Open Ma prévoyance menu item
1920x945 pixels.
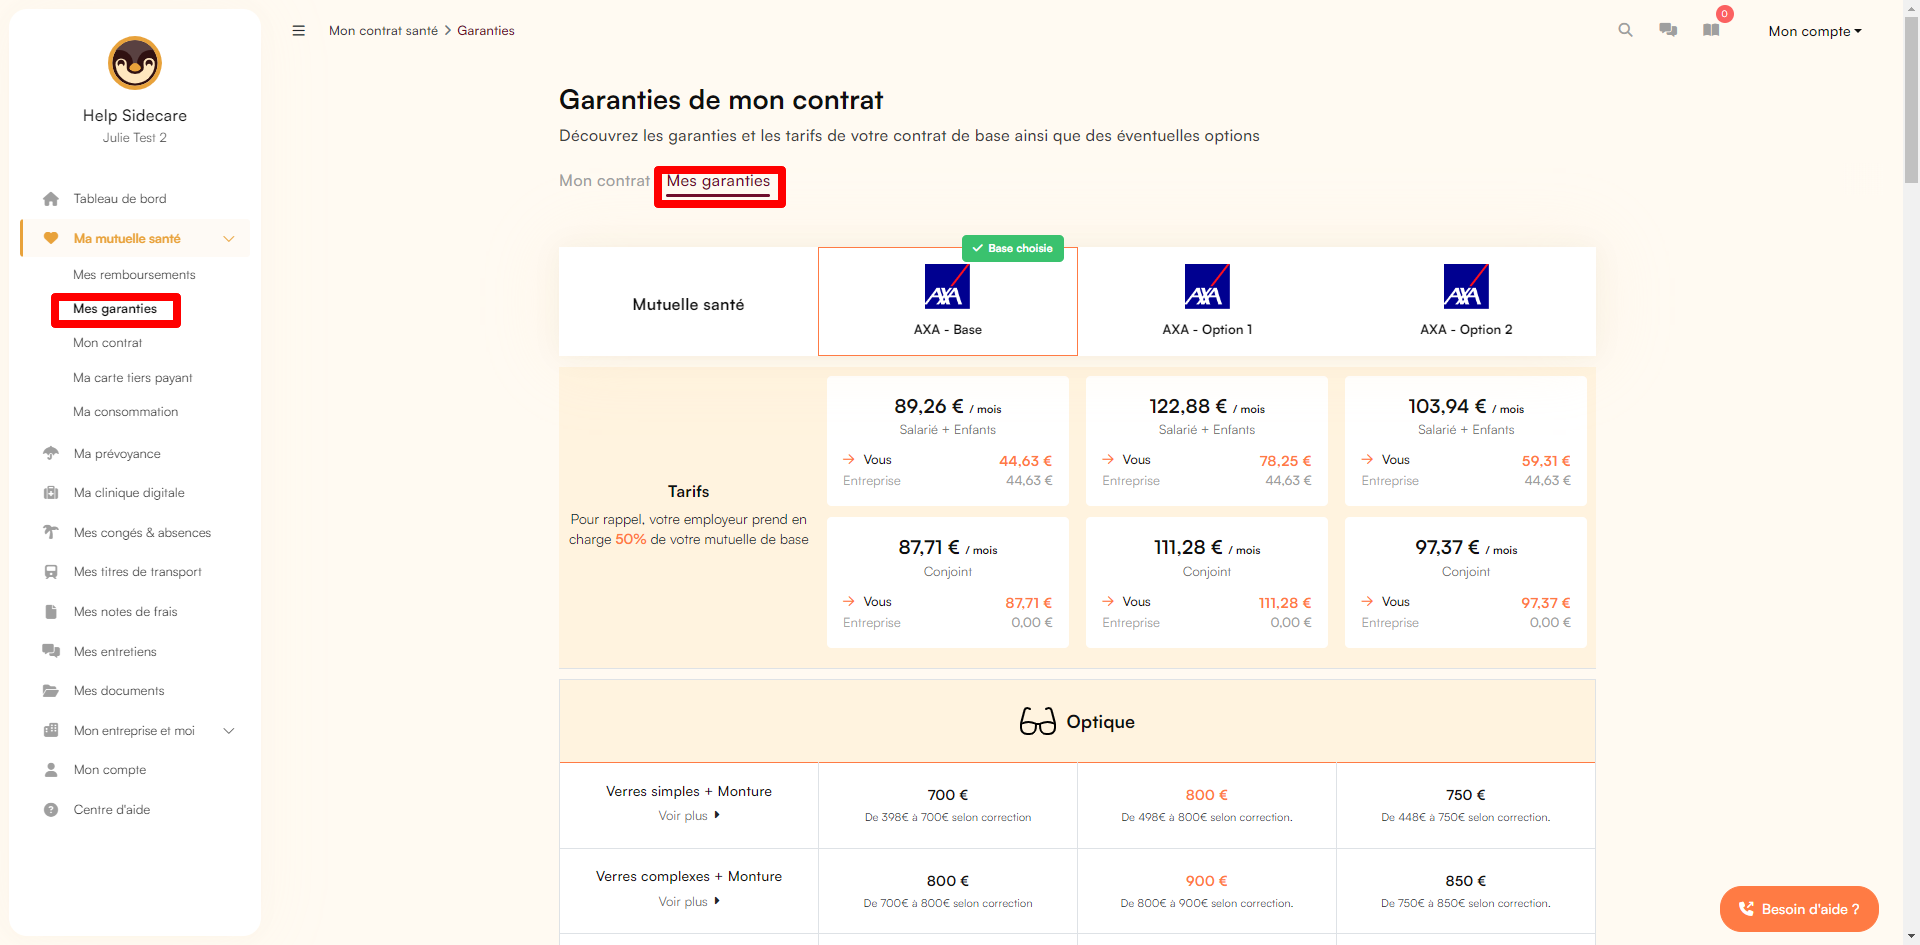tap(117, 454)
